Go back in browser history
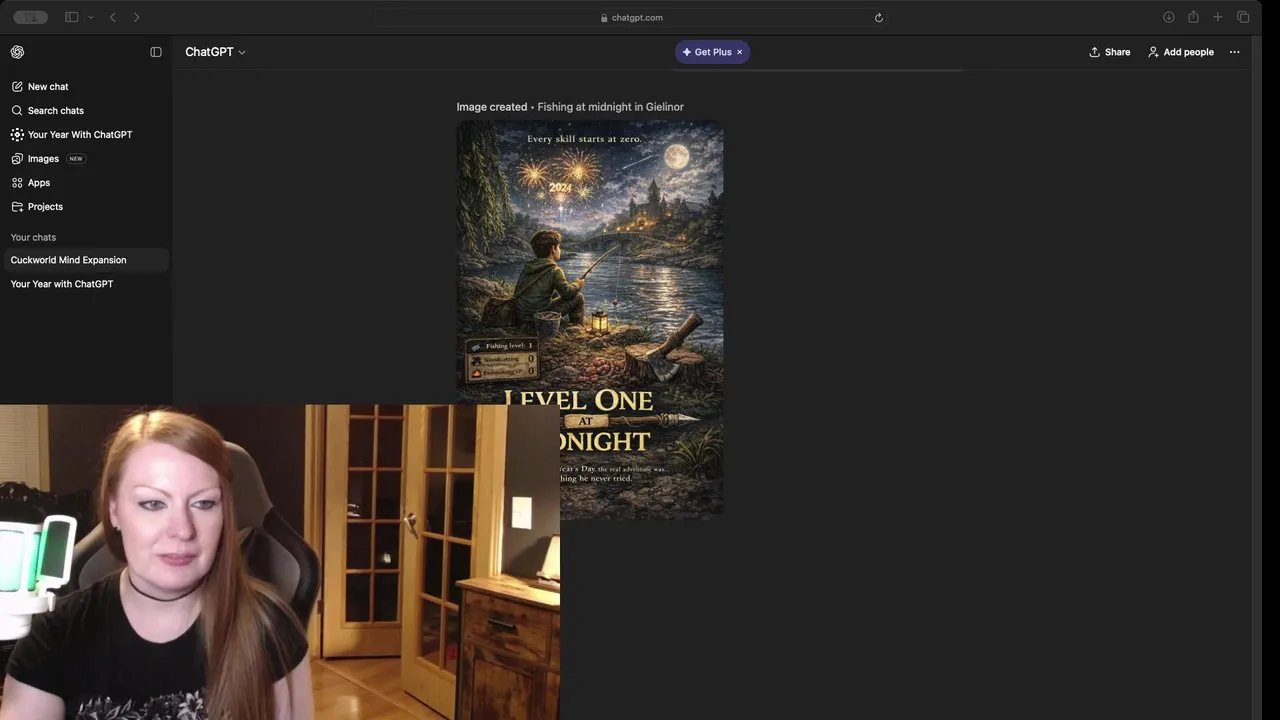Image resolution: width=1280 pixels, height=720 pixels. click(113, 17)
